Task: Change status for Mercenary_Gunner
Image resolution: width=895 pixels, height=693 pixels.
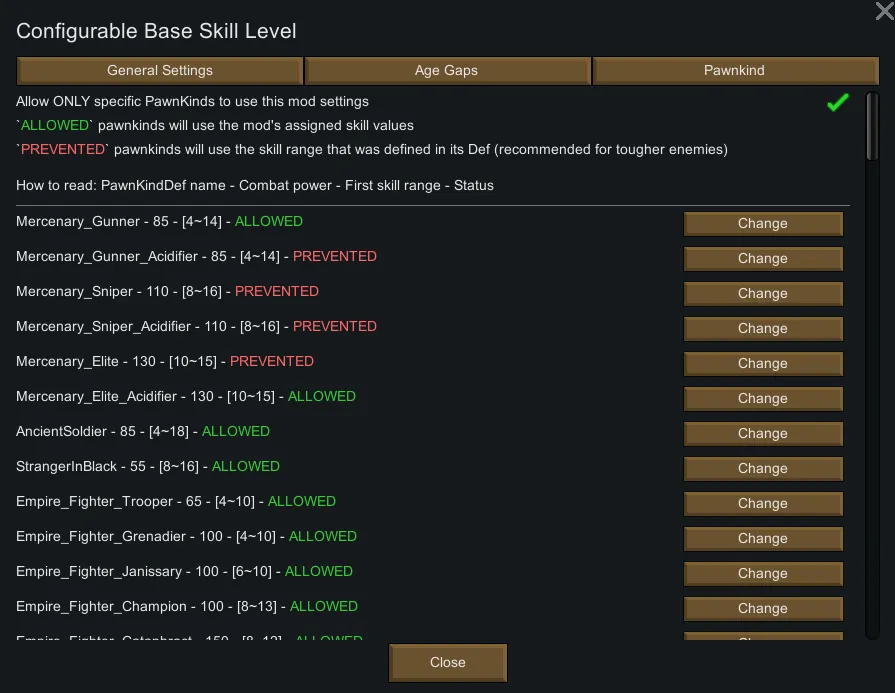Action: (763, 224)
